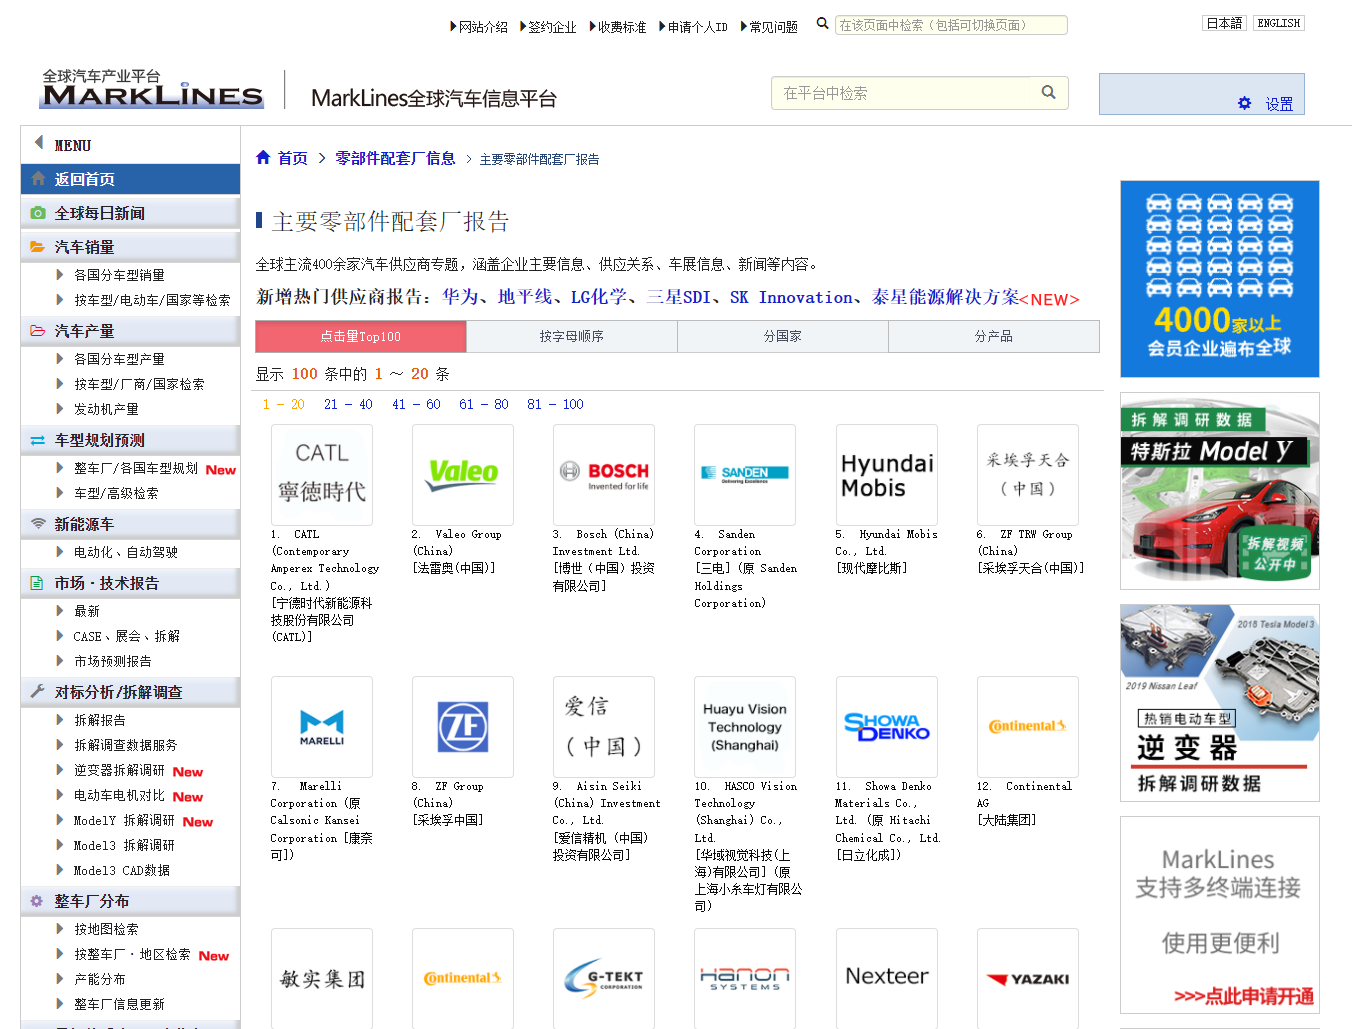Click the arrows icon beside 车型规划预测

coord(38,440)
